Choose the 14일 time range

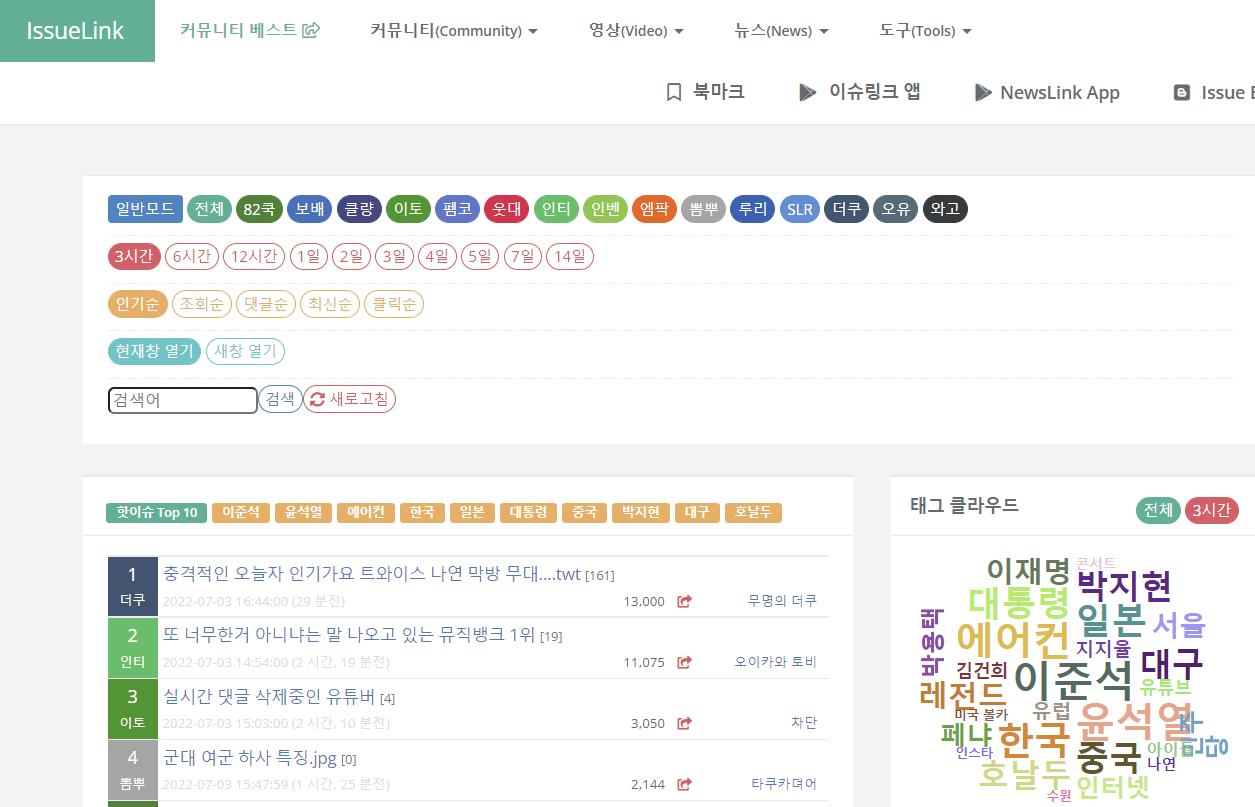pyautogui.click(x=570, y=257)
